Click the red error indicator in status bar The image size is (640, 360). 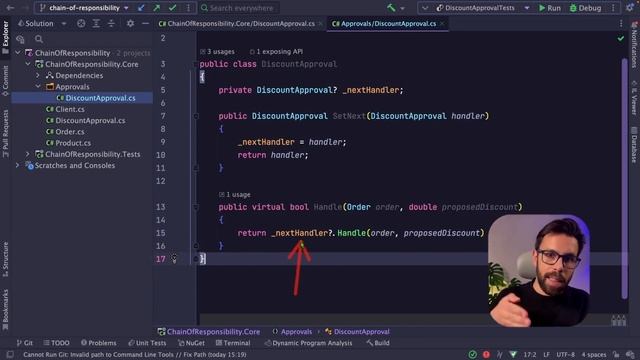tap(486, 354)
